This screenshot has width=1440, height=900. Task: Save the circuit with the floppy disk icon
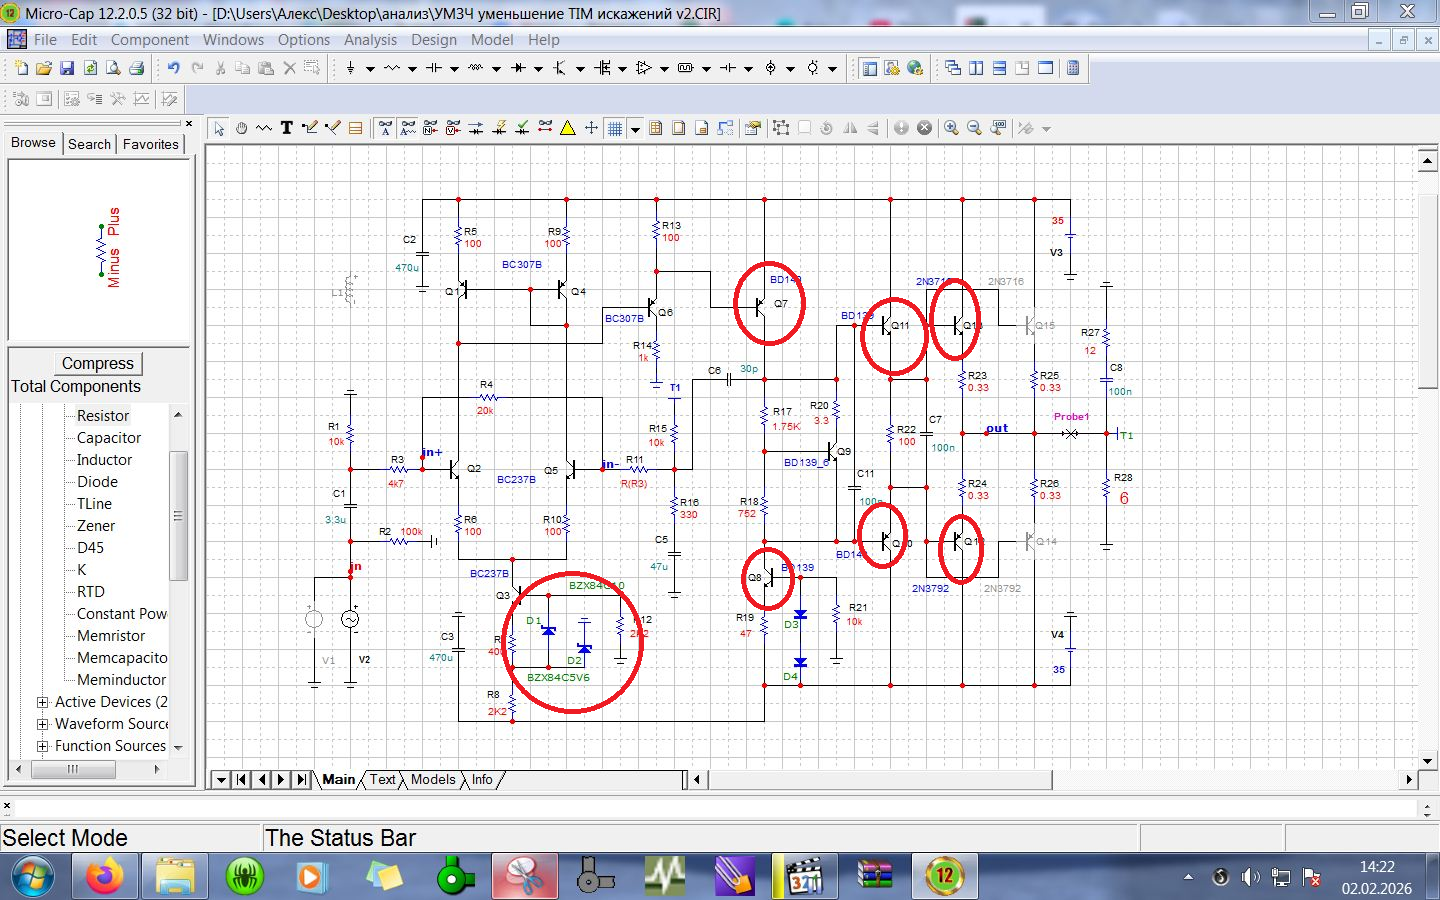(67, 68)
